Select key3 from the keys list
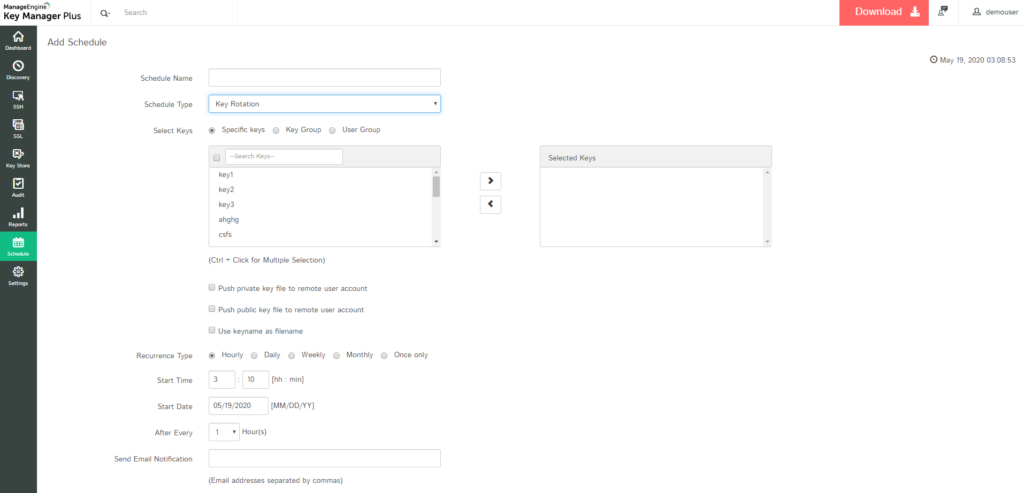 tap(226, 204)
